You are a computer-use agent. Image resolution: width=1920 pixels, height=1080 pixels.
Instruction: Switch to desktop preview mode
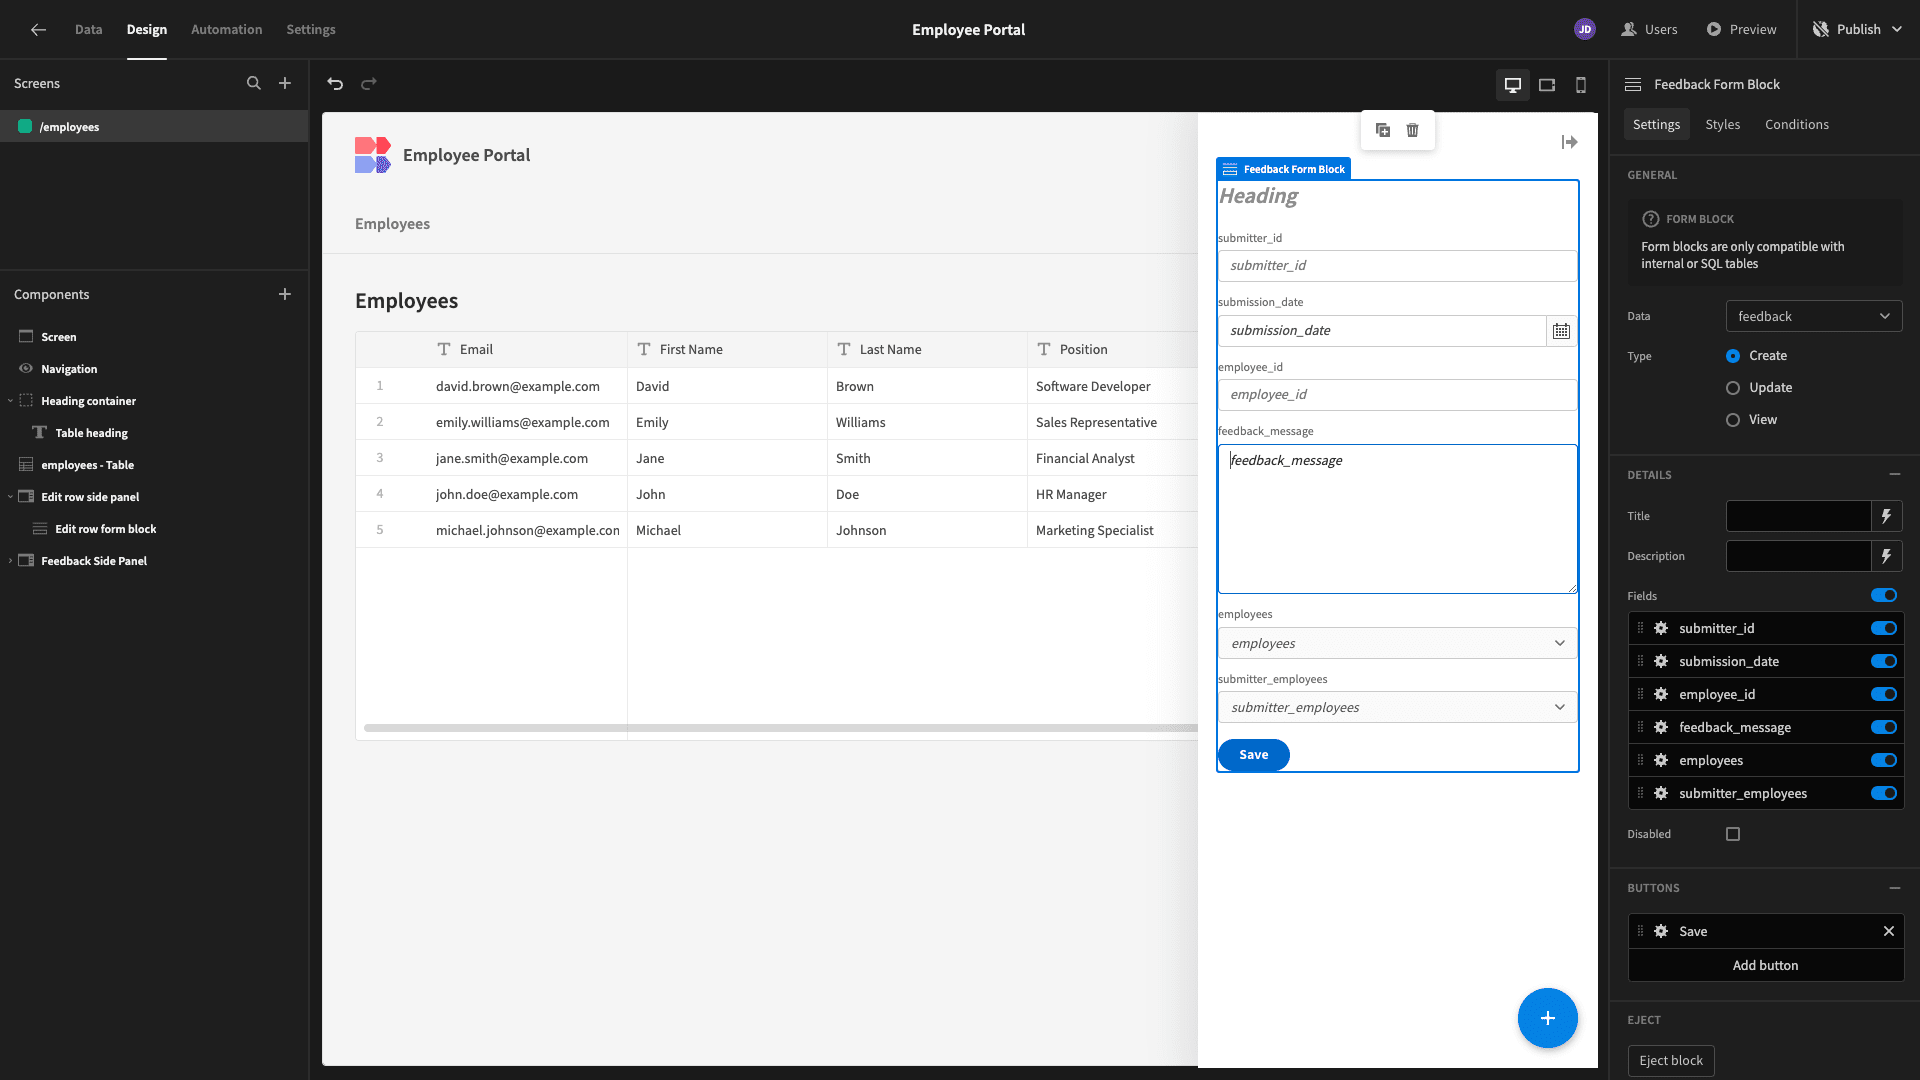coord(1513,85)
